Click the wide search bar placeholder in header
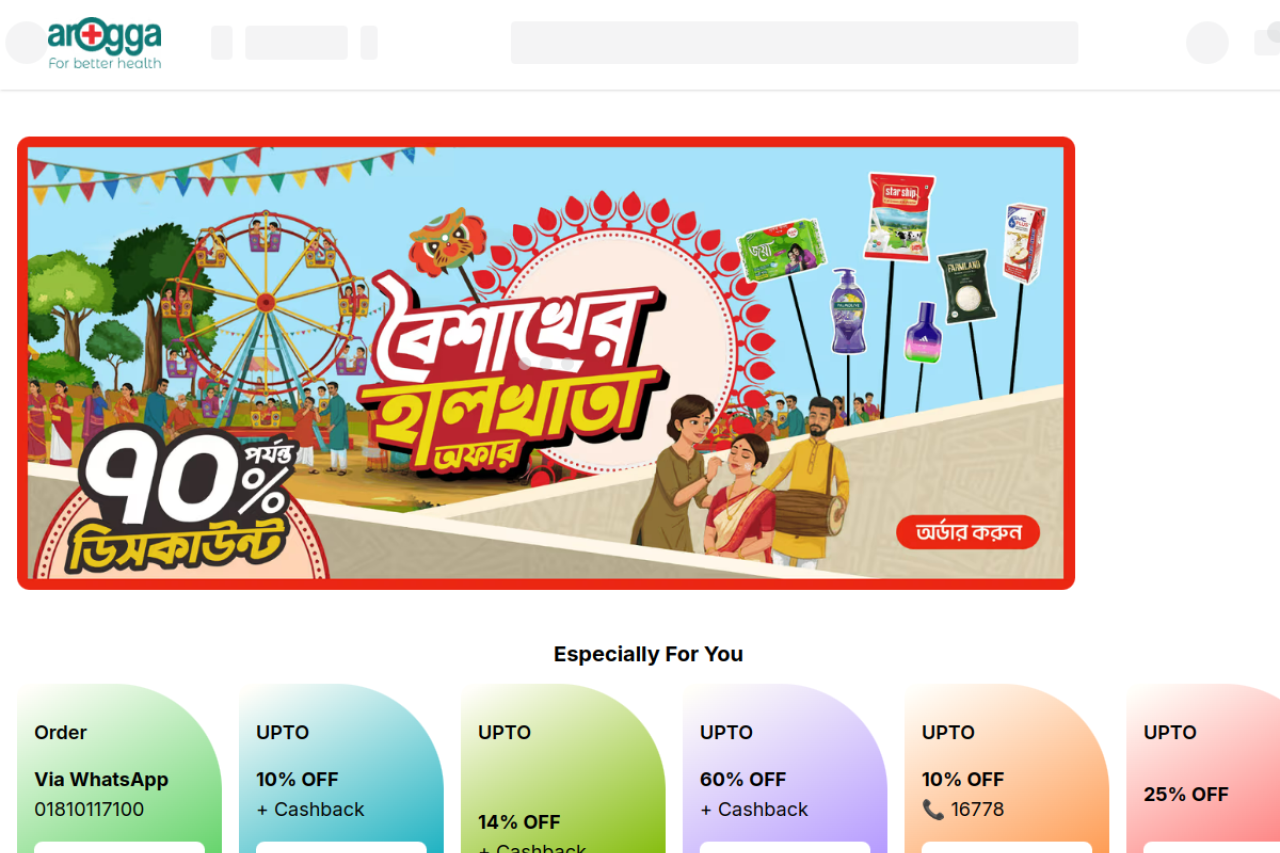Viewport: 1280px width, 853px height. [794, 43]
